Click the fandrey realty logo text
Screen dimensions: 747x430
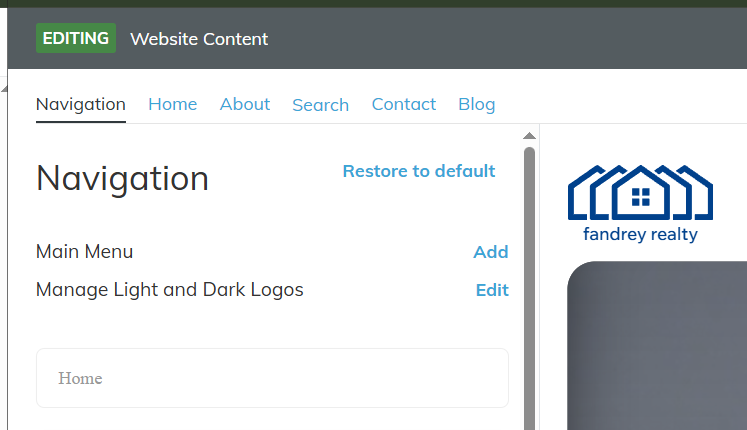pos(640,234)
